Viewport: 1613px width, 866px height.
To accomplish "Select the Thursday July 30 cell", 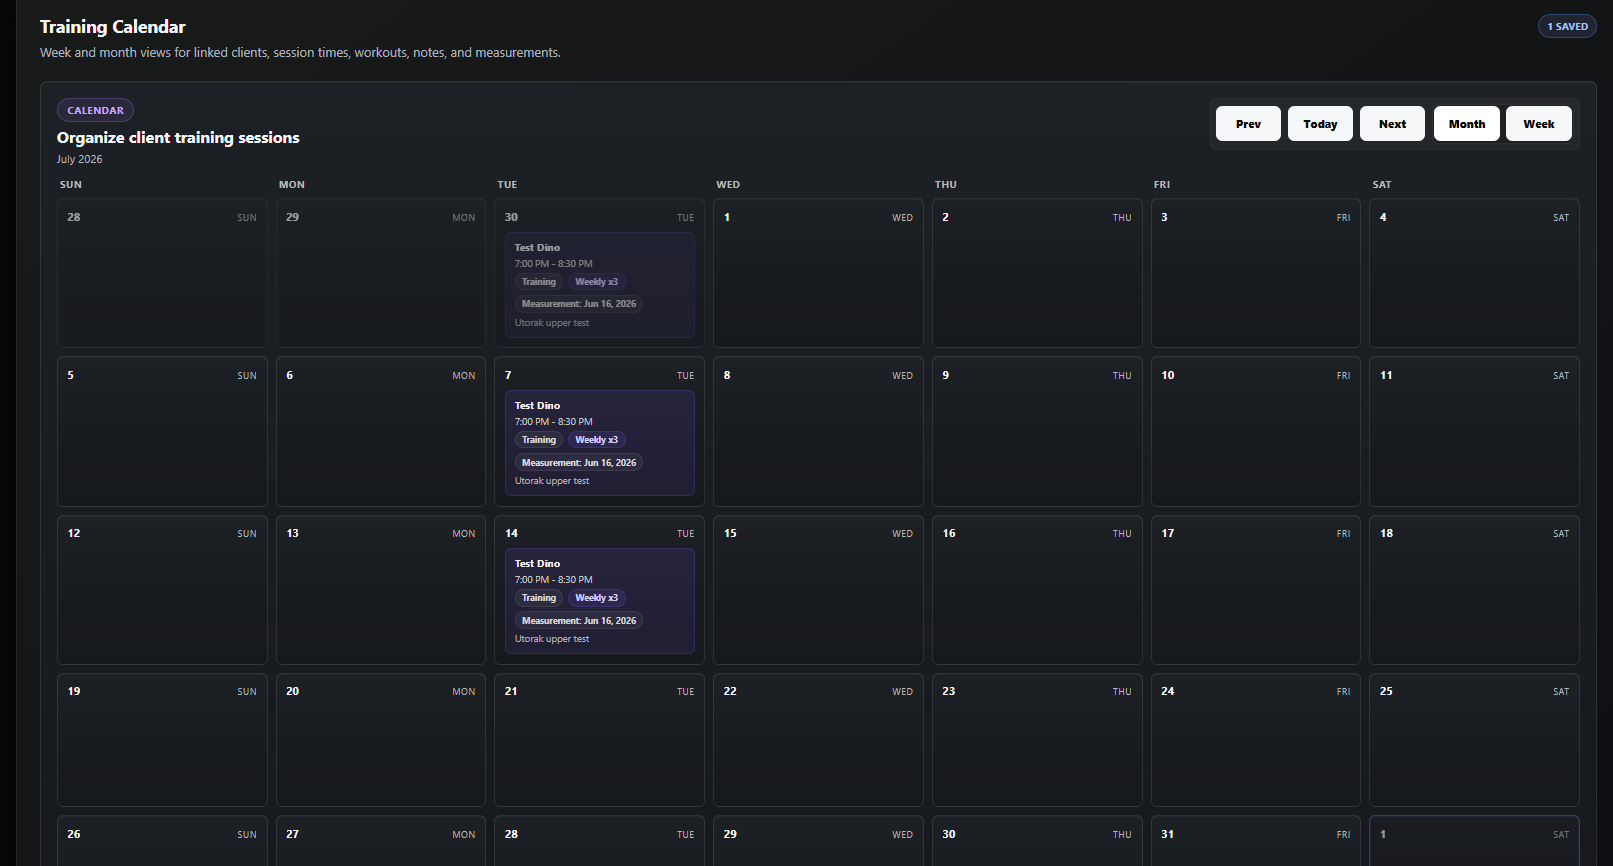I will coord(1037,841).
